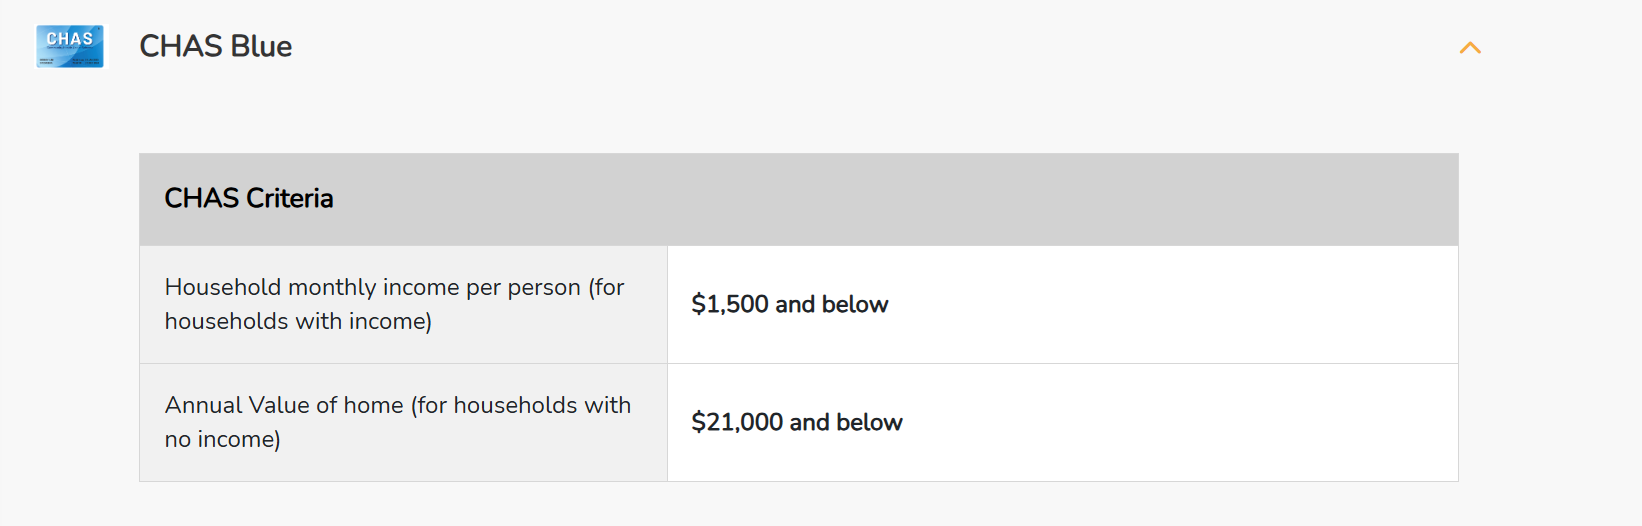
Task: Click the $1,500 and below value
Action: [x=790, y=304]
